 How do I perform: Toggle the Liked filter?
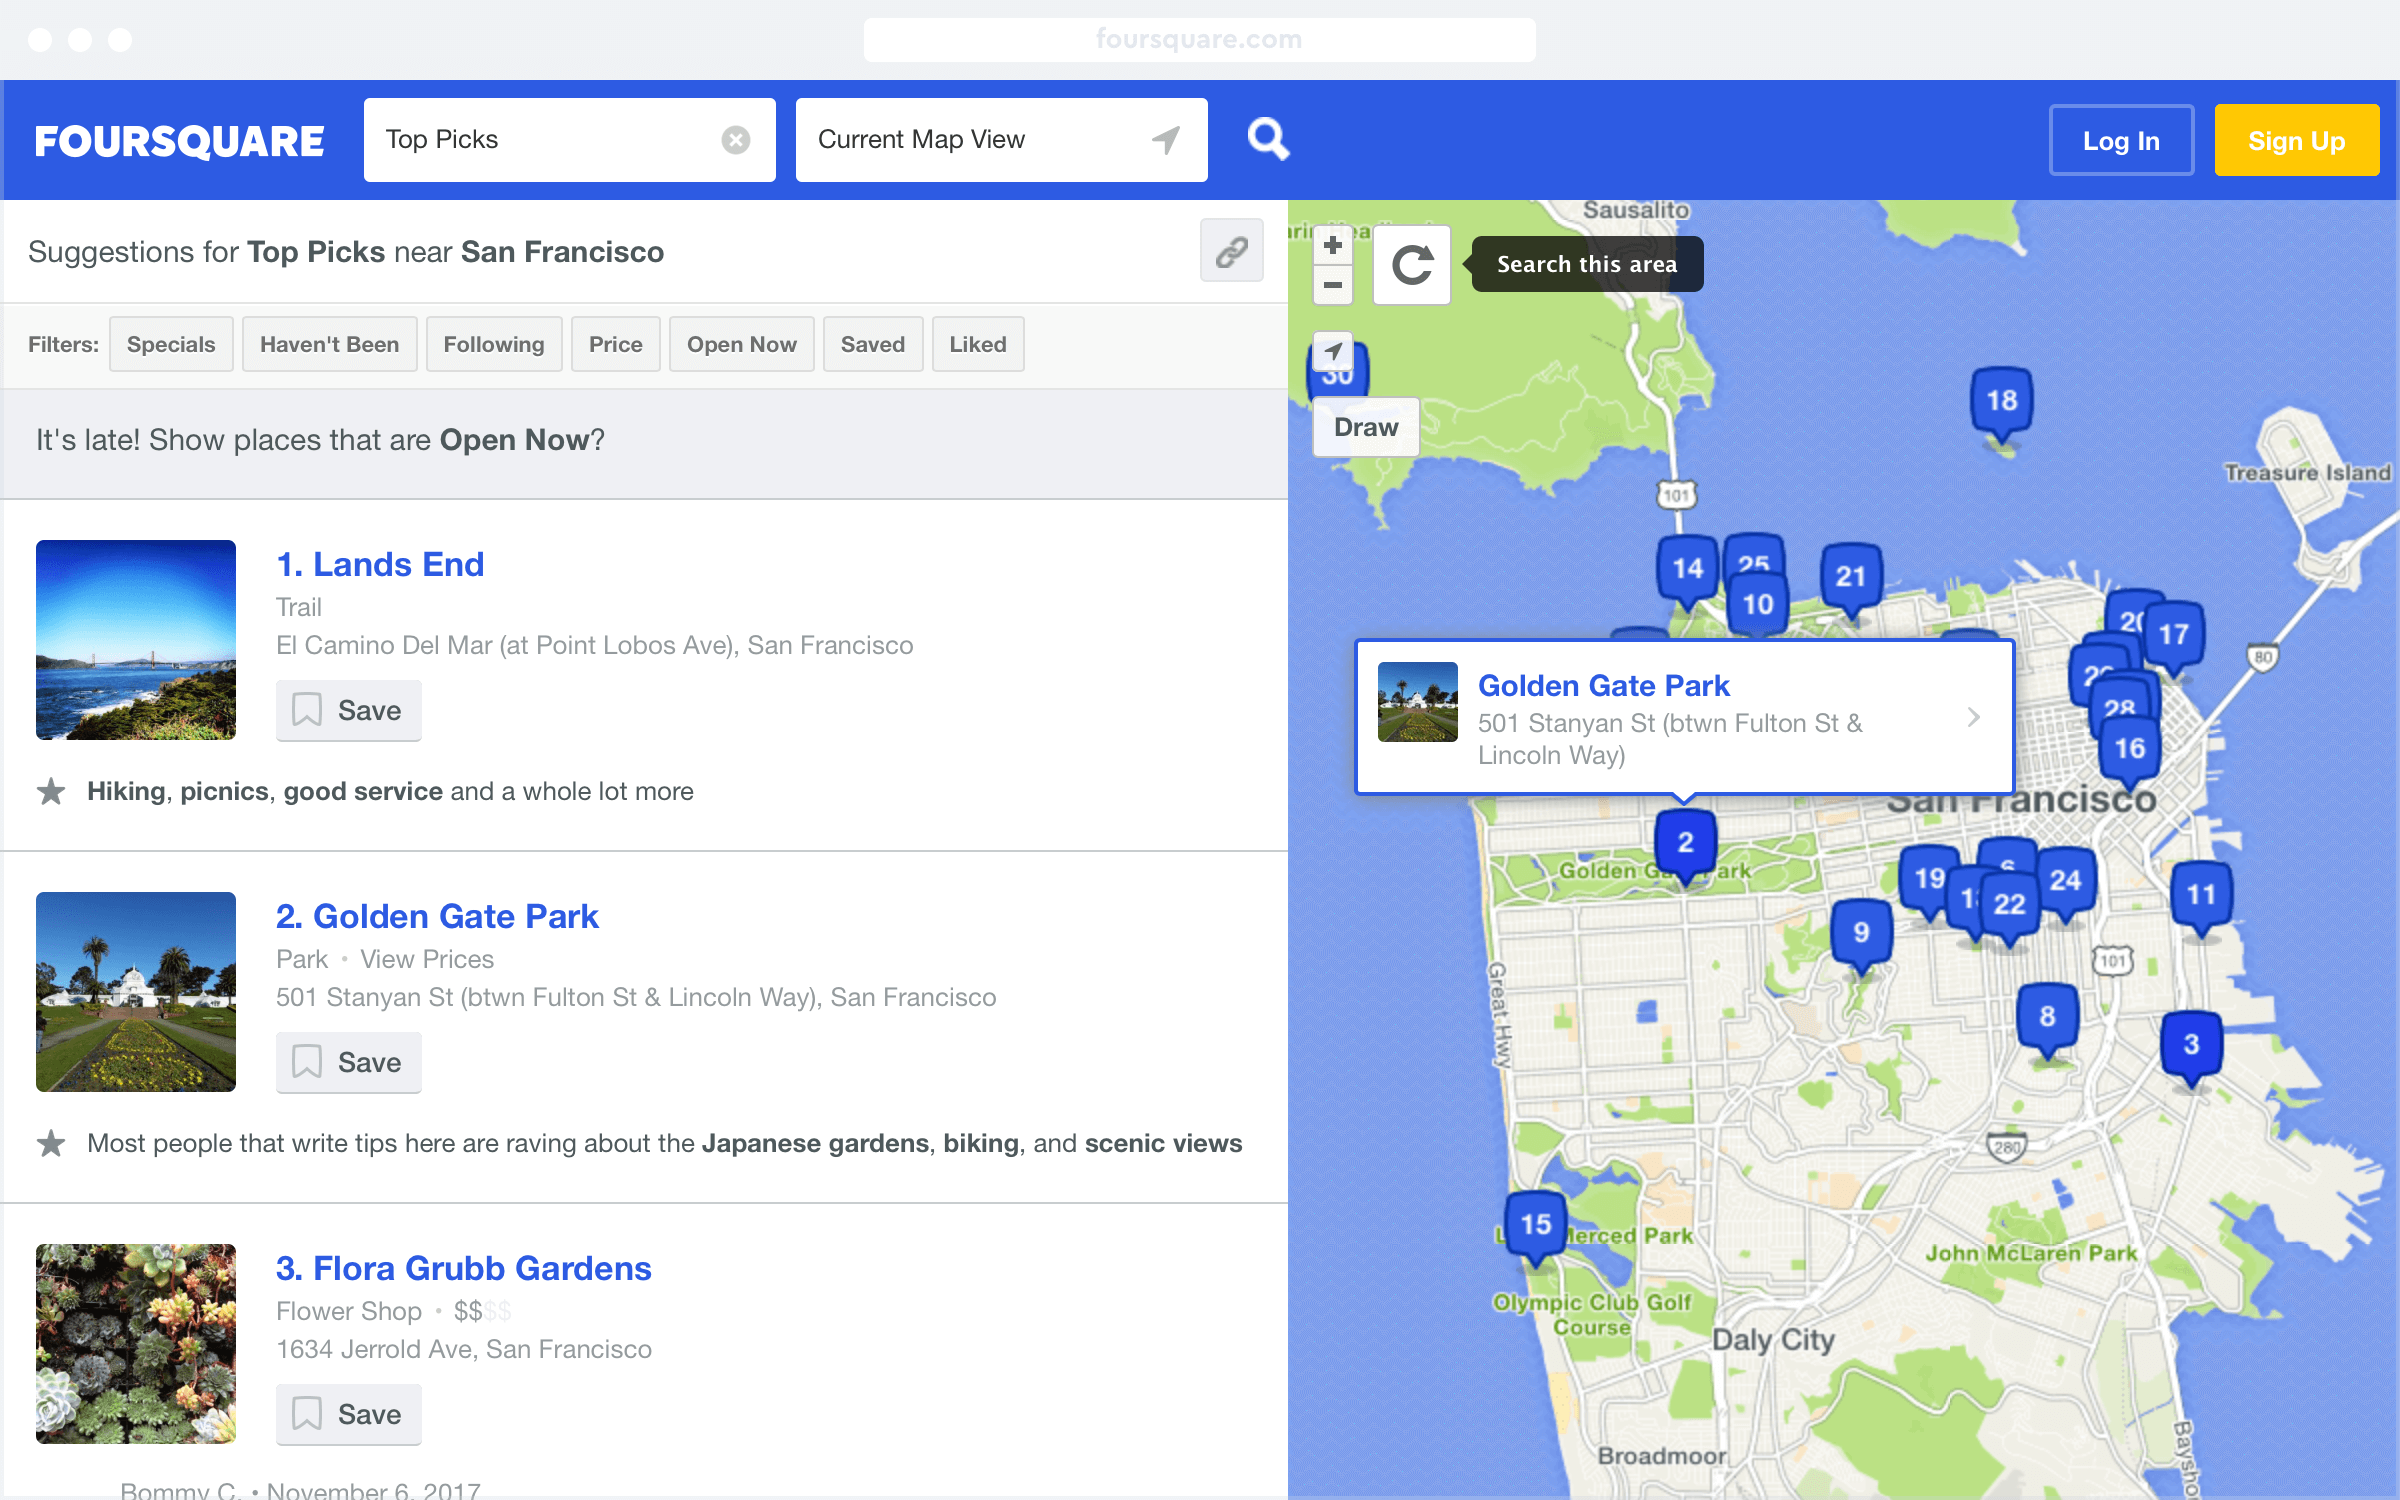(x=978, y=344)
